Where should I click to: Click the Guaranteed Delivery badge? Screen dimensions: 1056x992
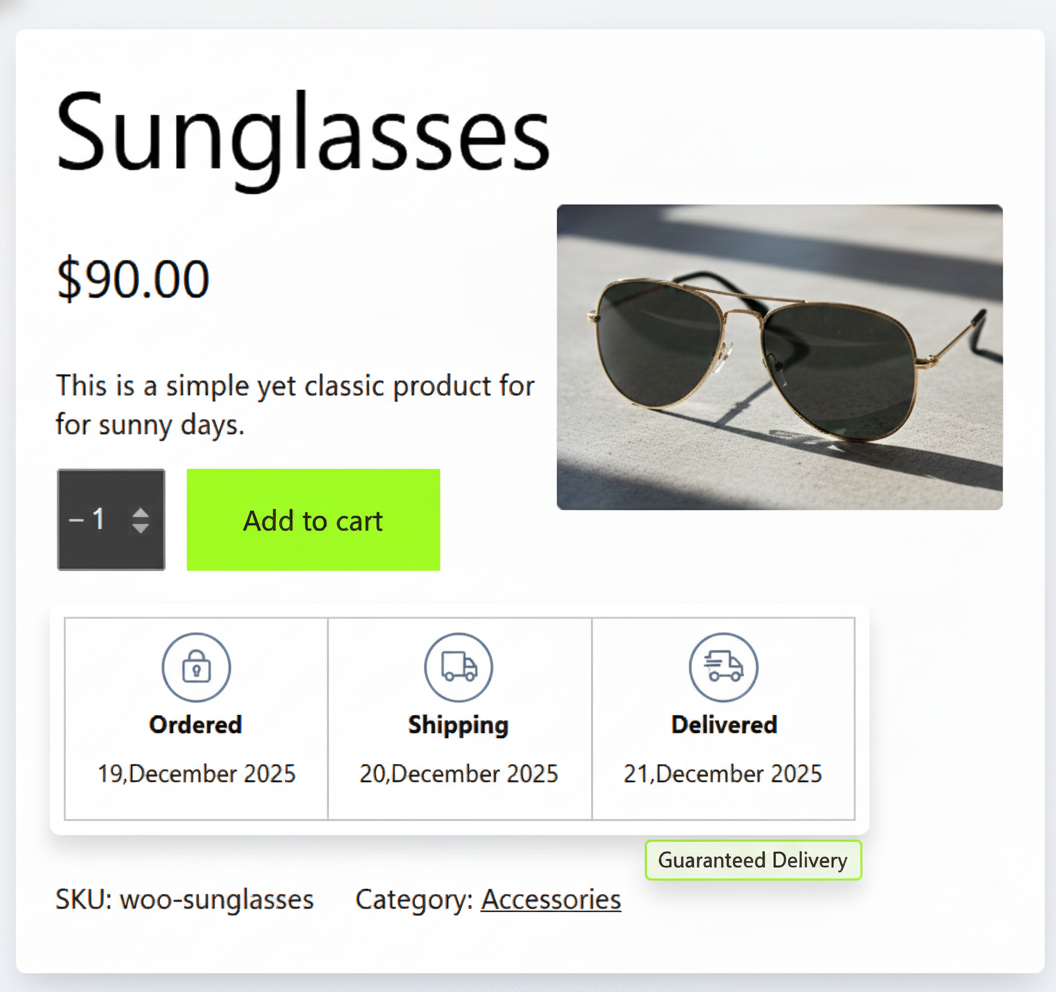pos(753,860)
